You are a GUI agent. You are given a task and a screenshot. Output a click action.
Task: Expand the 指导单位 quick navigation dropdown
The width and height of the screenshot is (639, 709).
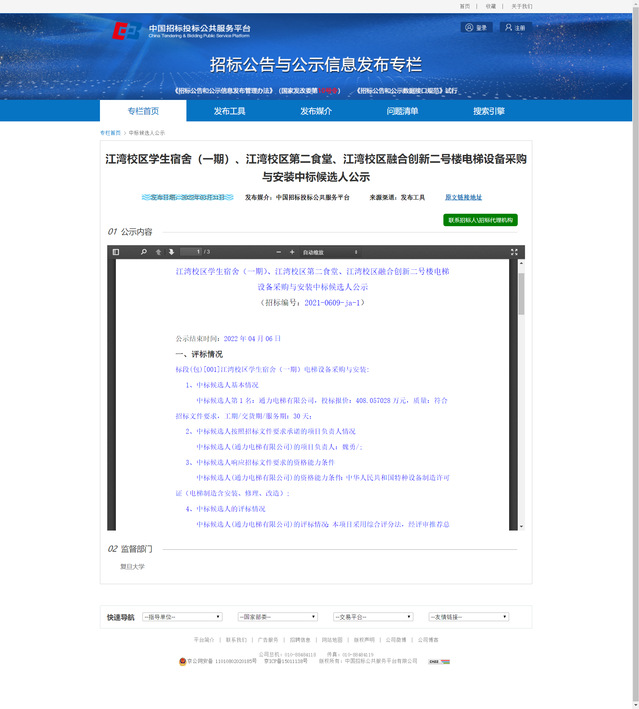(179, 617)
